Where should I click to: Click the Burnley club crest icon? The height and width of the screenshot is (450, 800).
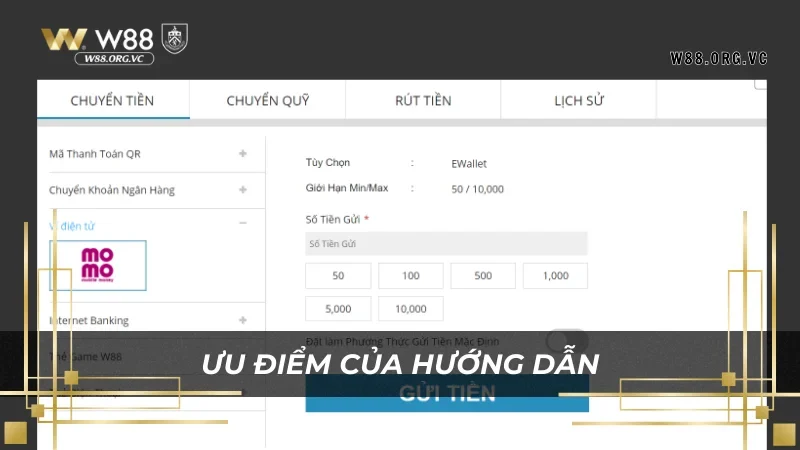(x=175, y=39)
